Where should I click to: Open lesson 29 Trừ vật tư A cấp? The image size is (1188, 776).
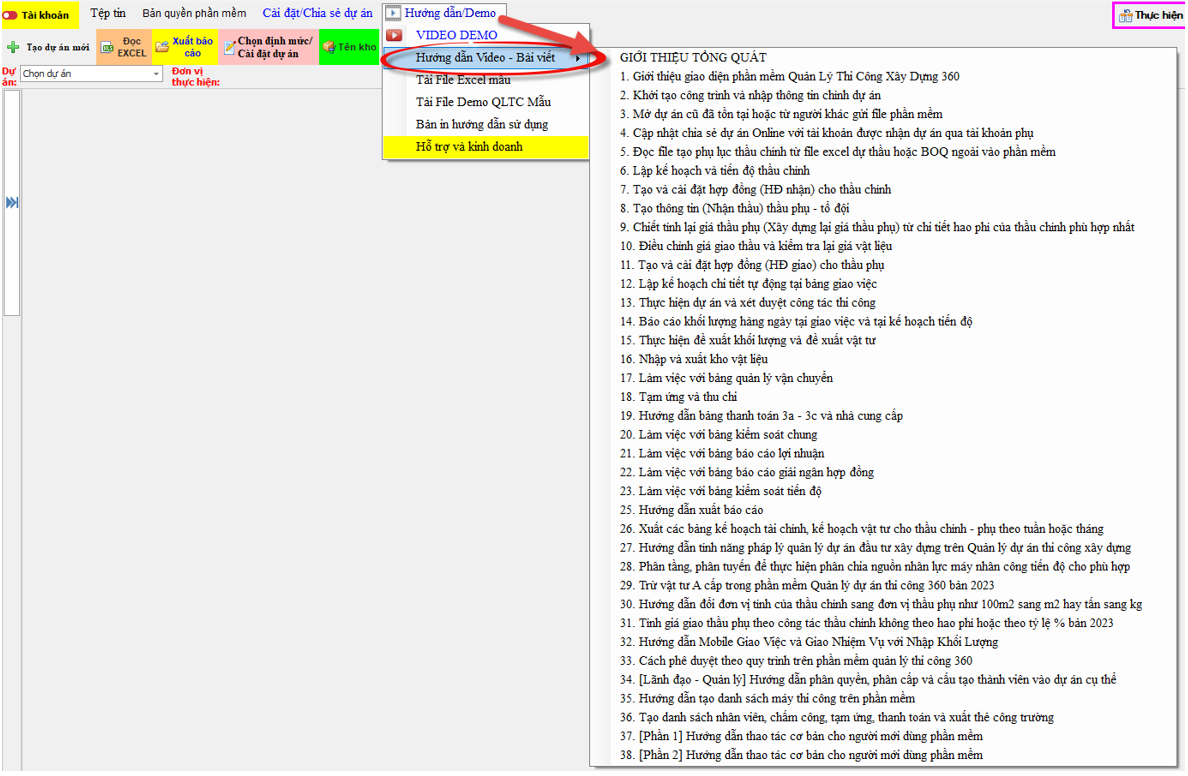click(x=806, y=586)
